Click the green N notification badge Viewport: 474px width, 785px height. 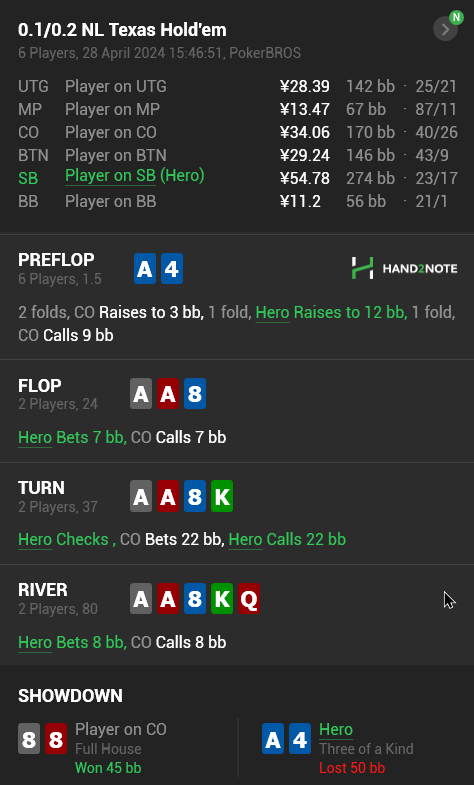click(x=456, y=17)
